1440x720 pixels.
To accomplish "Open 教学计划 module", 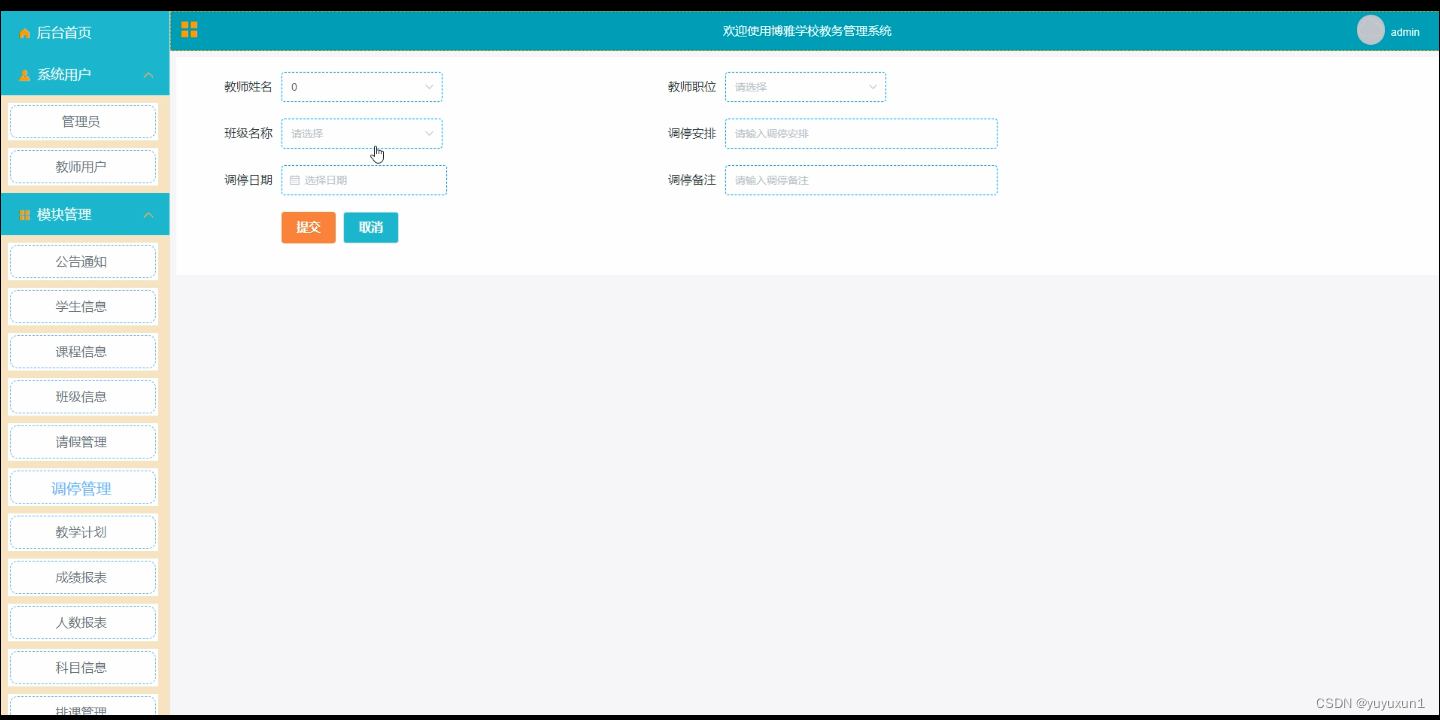I will point(83,532).
